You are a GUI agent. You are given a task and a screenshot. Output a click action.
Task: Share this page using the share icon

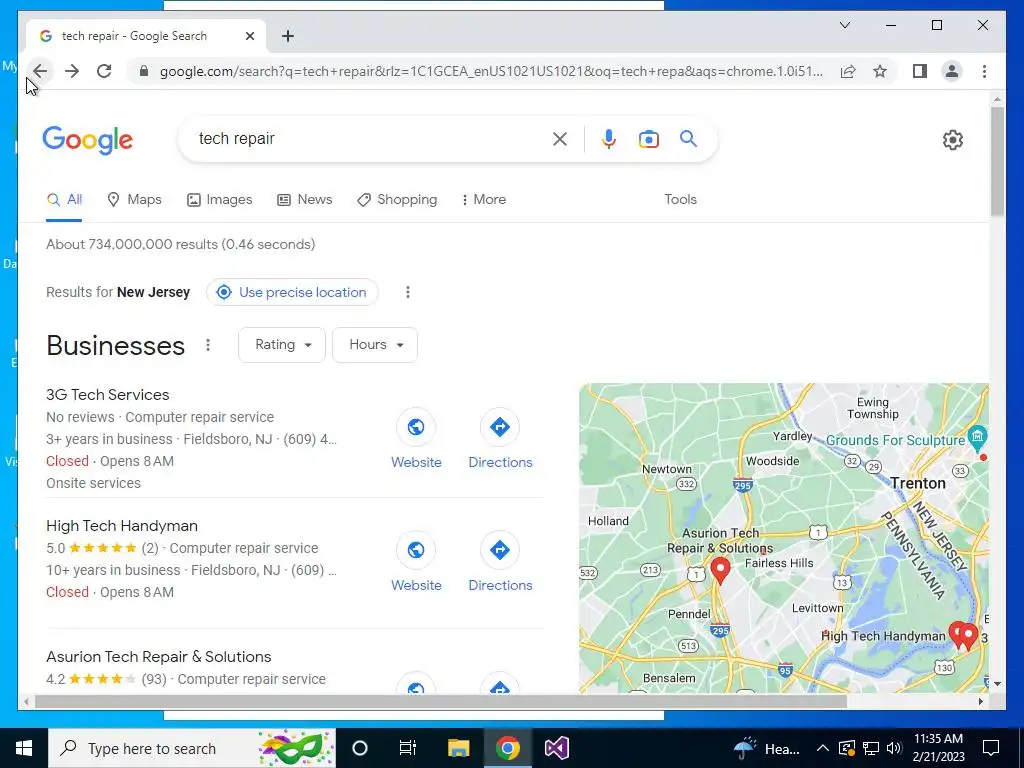pos(848,71)
